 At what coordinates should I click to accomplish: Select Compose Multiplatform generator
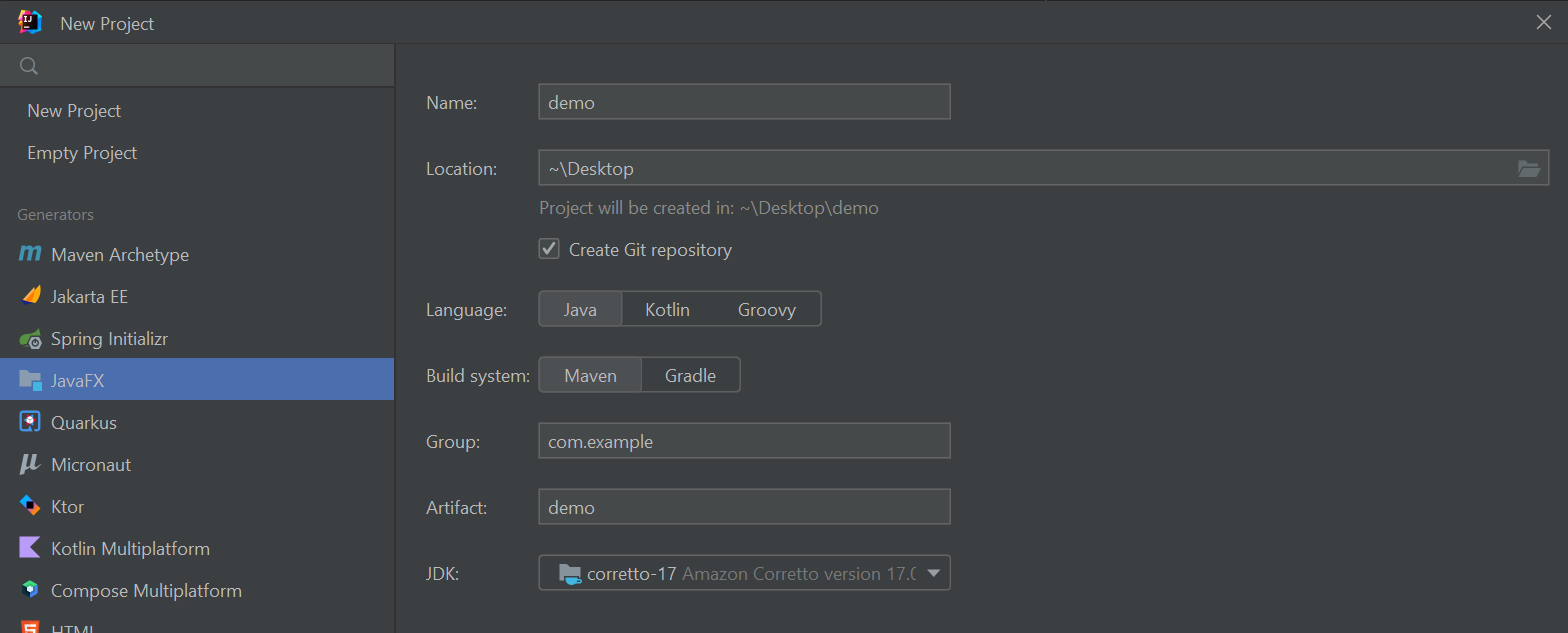pos(197,590)
